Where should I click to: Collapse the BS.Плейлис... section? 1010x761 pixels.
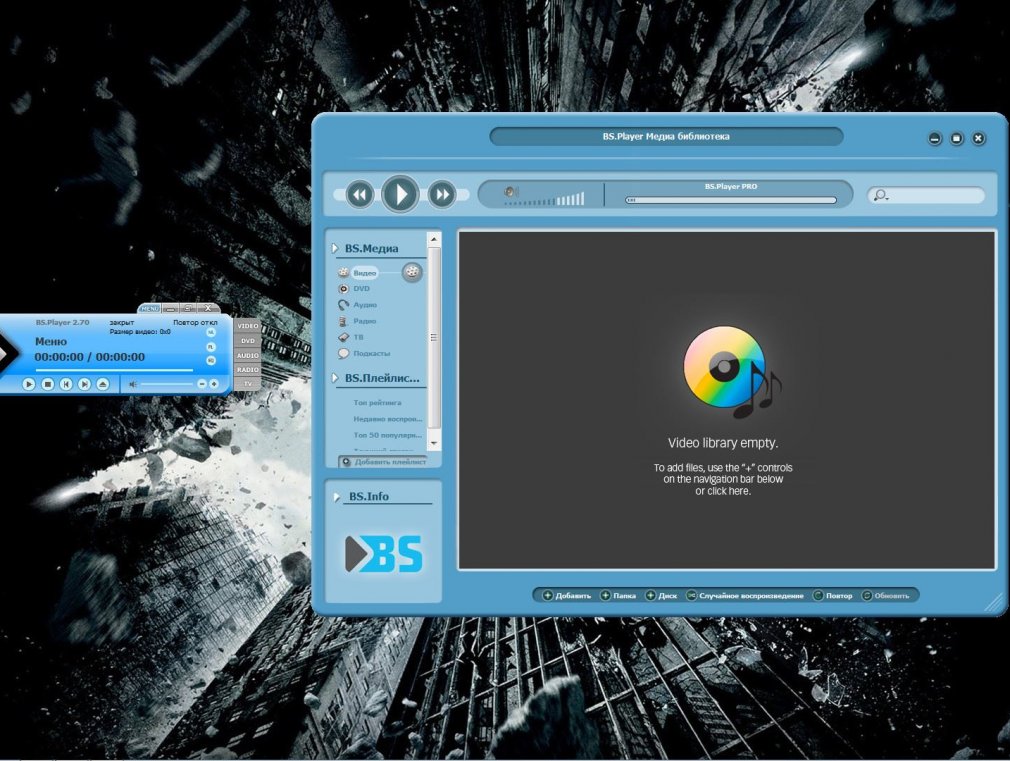[x=335, y=378]
